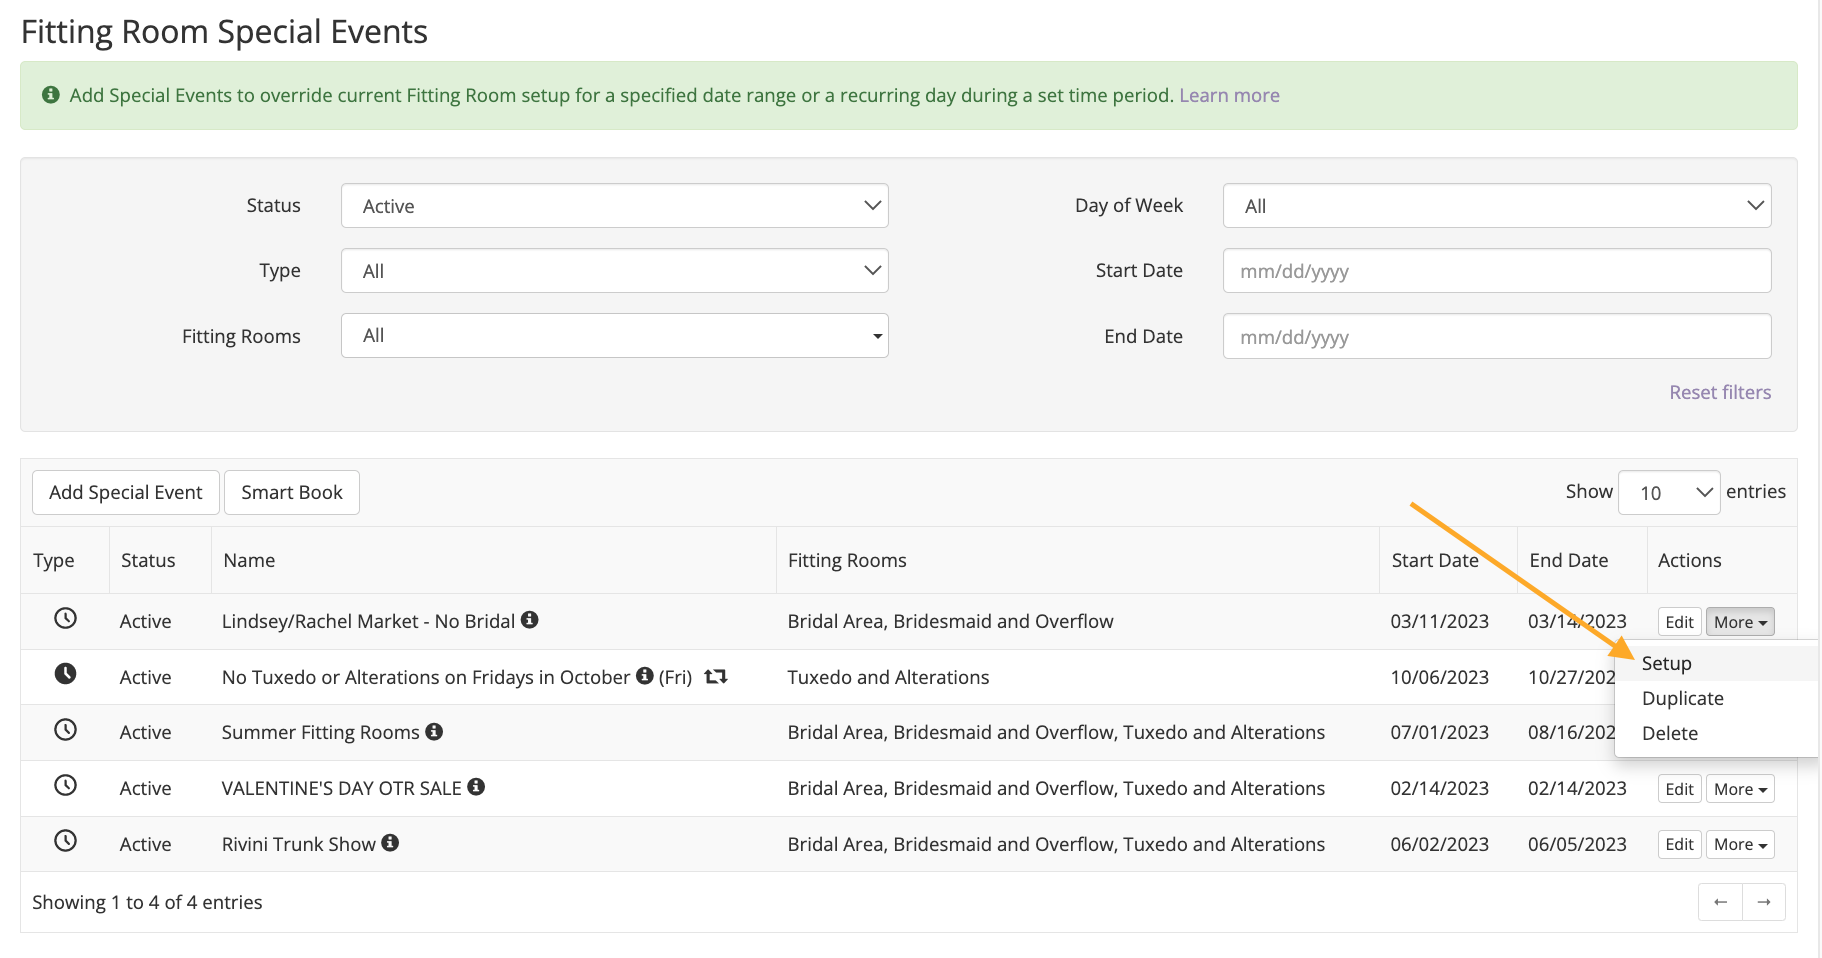Open More dropdown for Rivini Trunk Show
The height and width of the screenshot is (958, 1822).
pyautogui.click(x=1740, y=845)
